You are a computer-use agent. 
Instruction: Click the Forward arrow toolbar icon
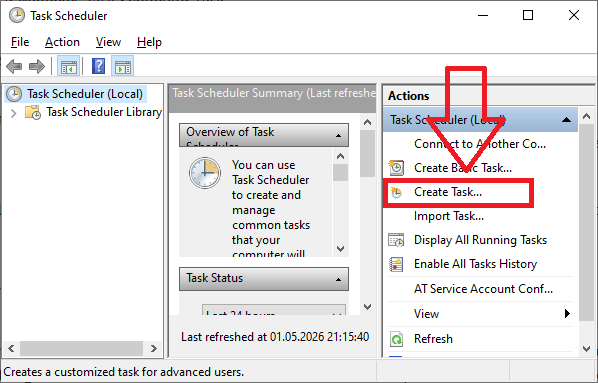37,66
